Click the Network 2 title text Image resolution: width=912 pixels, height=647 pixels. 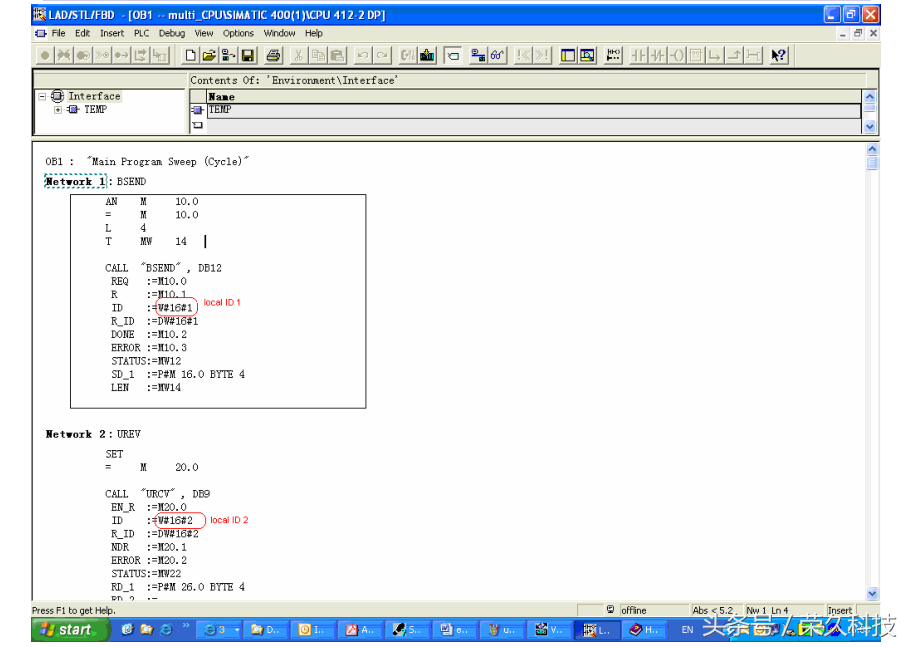coord(129,434)
